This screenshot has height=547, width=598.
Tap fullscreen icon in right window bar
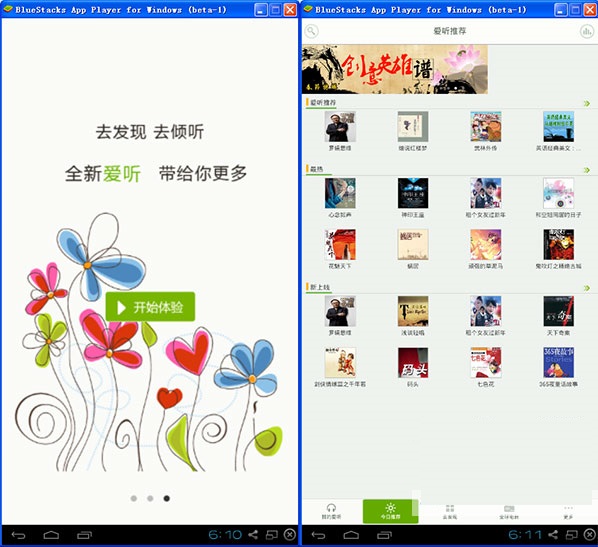(x=571, y=535)
